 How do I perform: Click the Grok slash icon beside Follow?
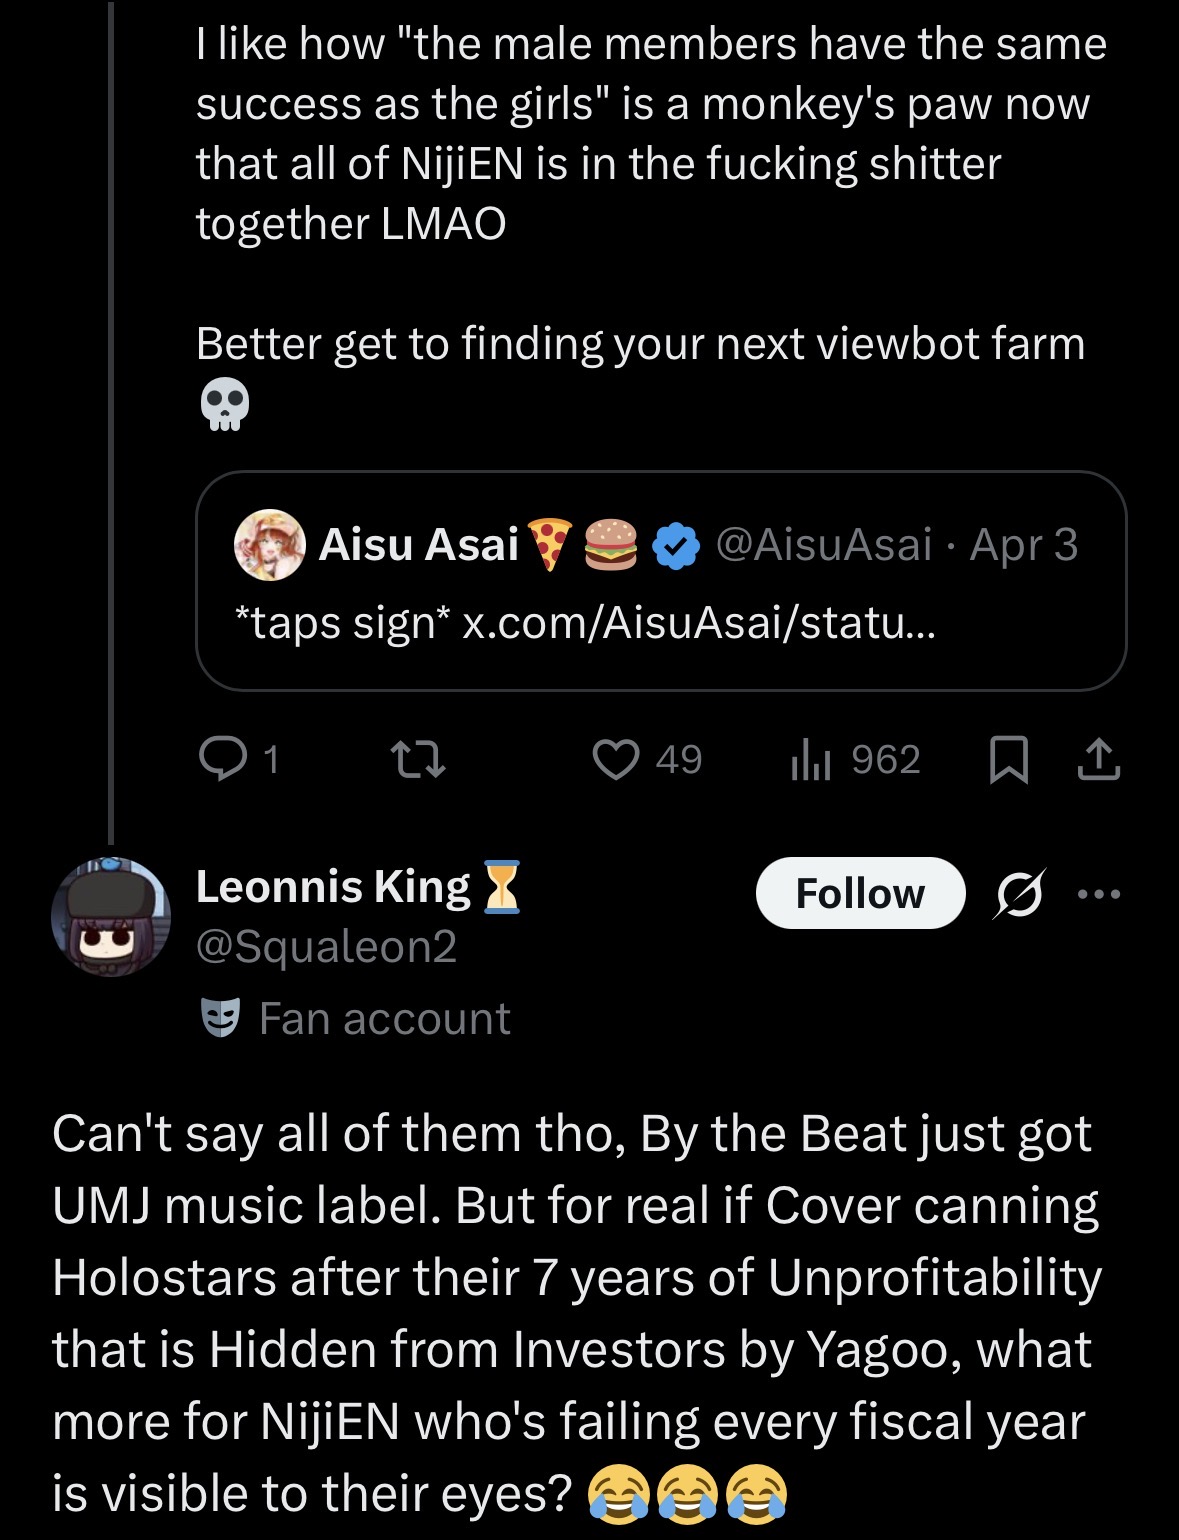[x=1019, y=893]
